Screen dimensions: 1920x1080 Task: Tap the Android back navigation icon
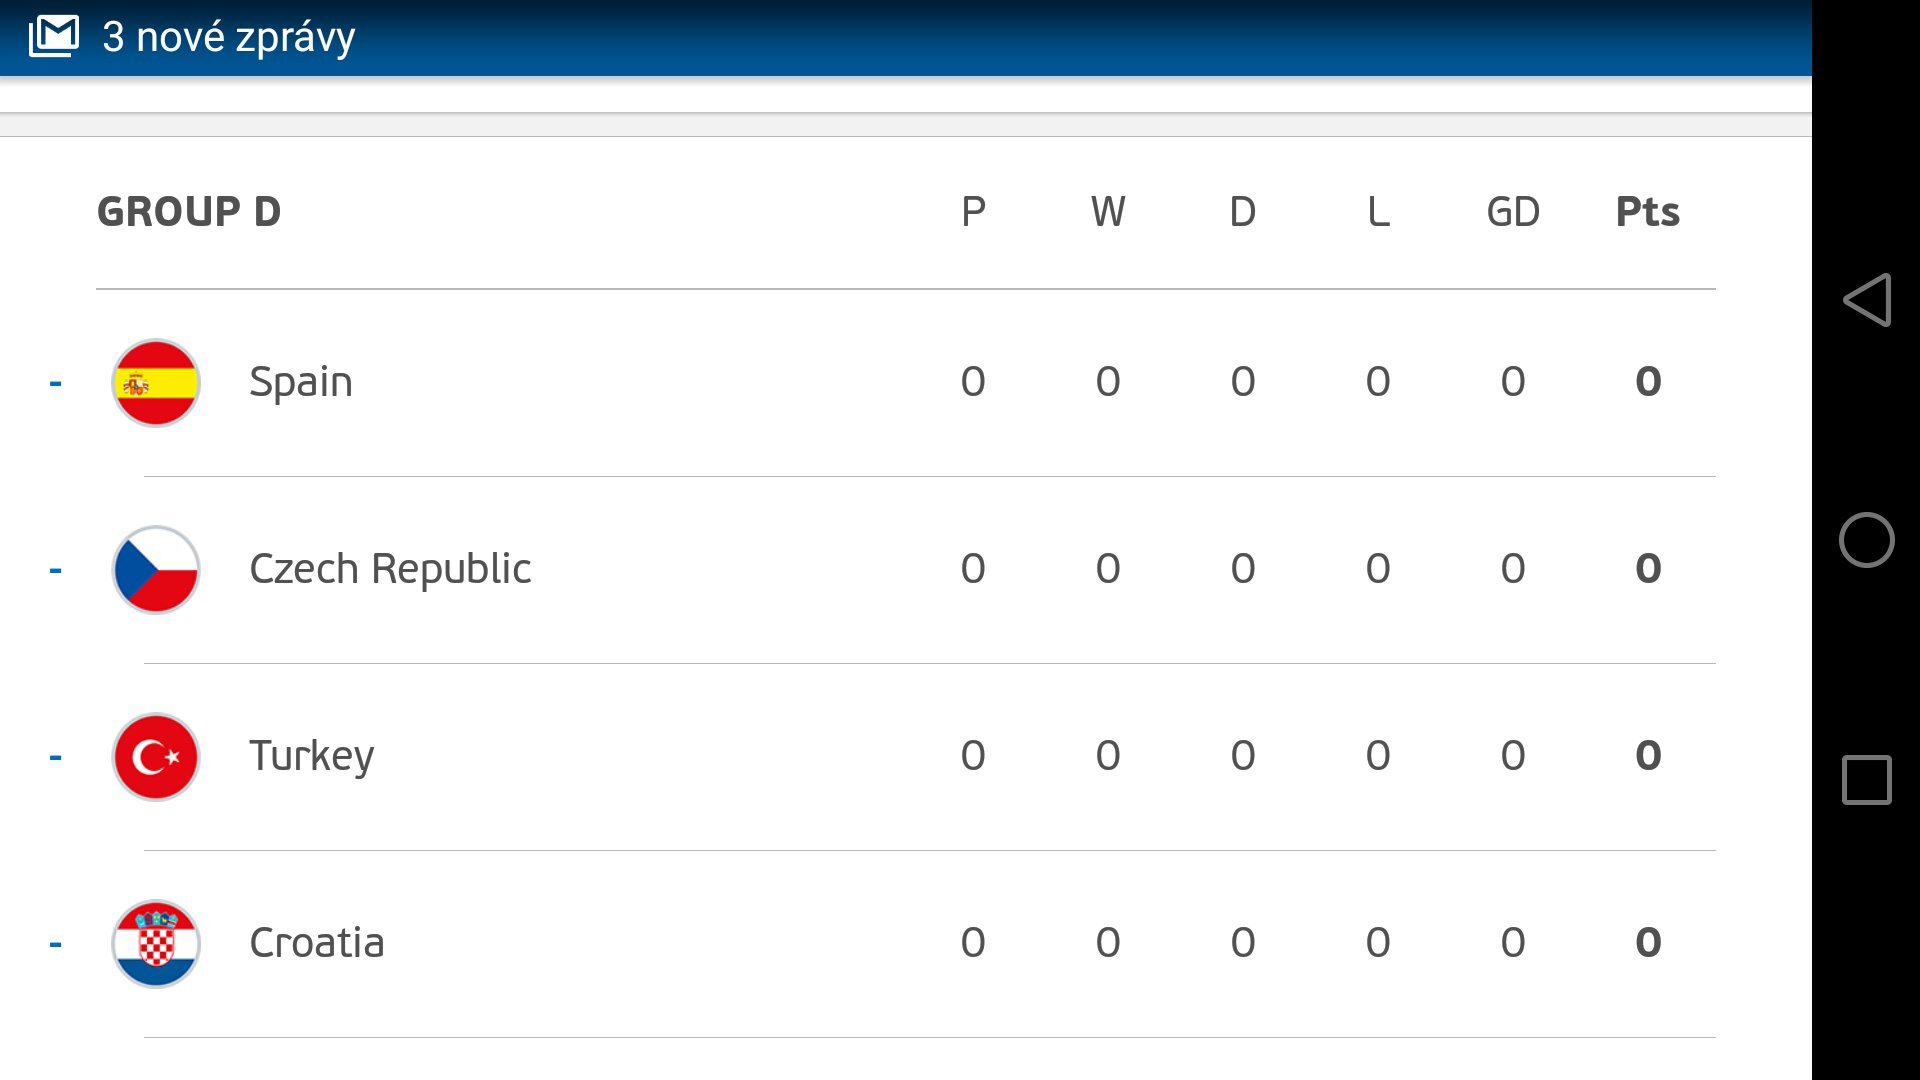coord(1868,300)
